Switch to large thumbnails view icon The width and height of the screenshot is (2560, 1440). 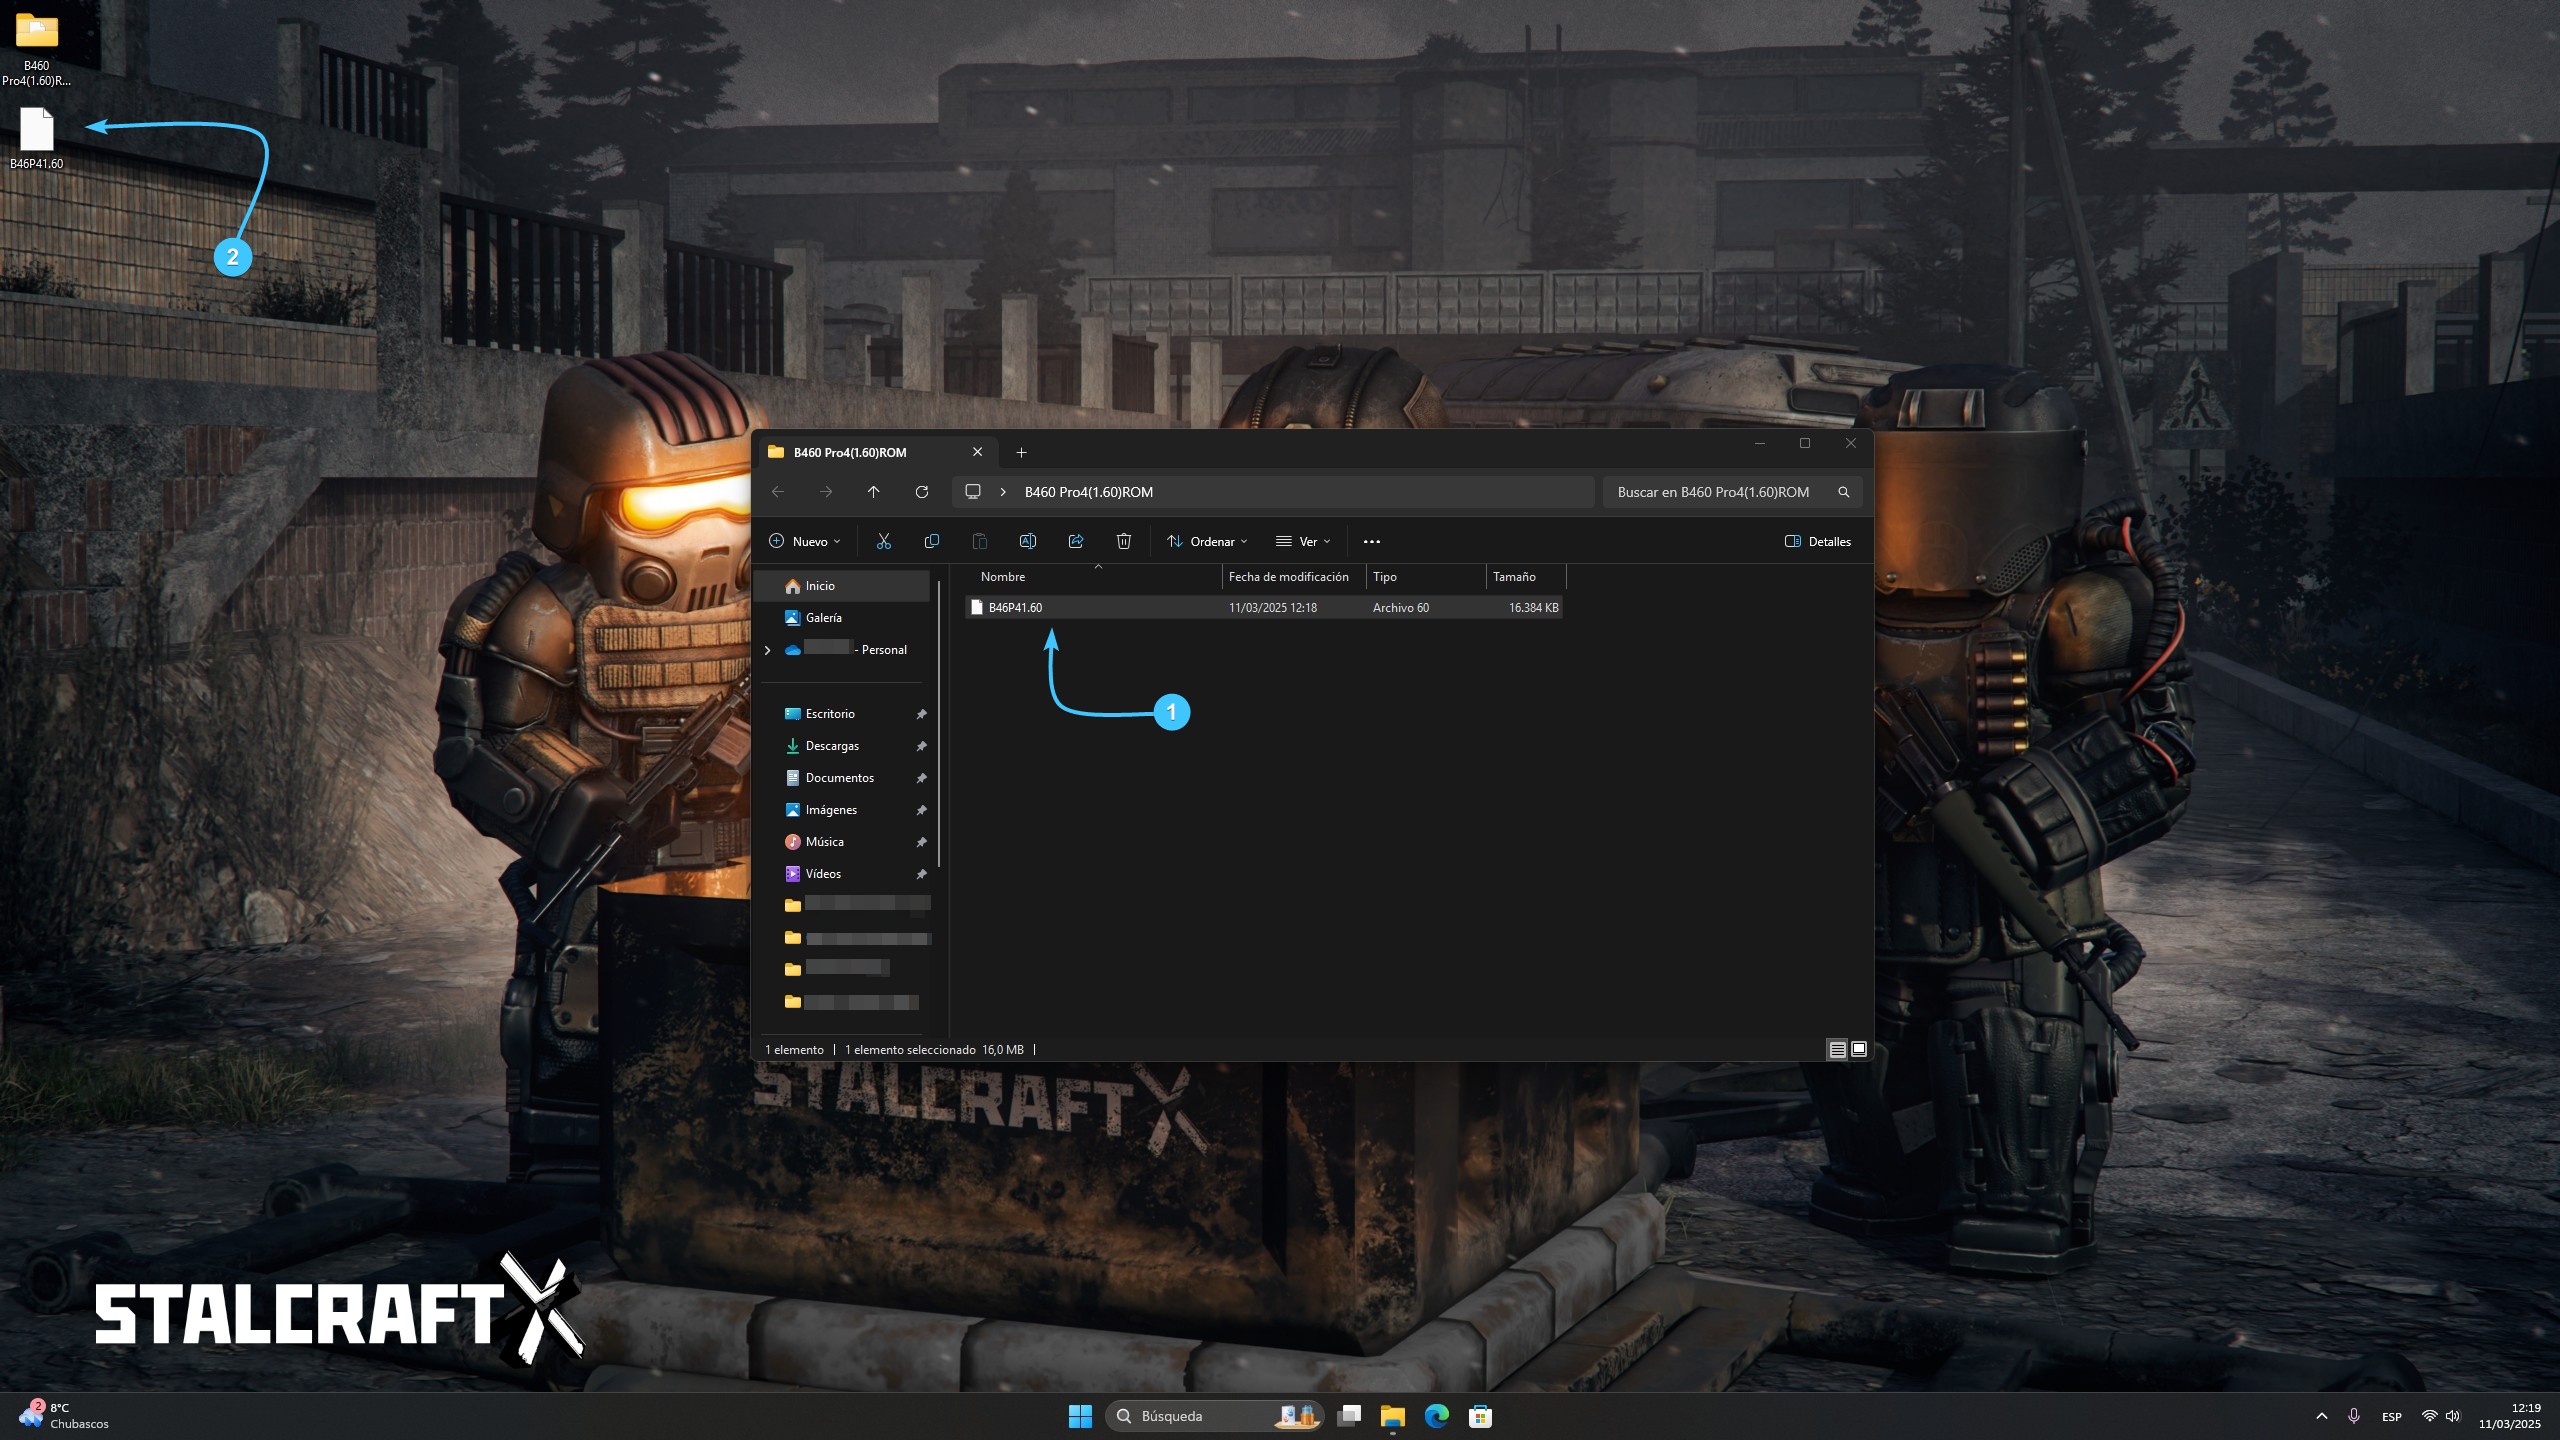pyautogui.click(x=1858, y=1049)
